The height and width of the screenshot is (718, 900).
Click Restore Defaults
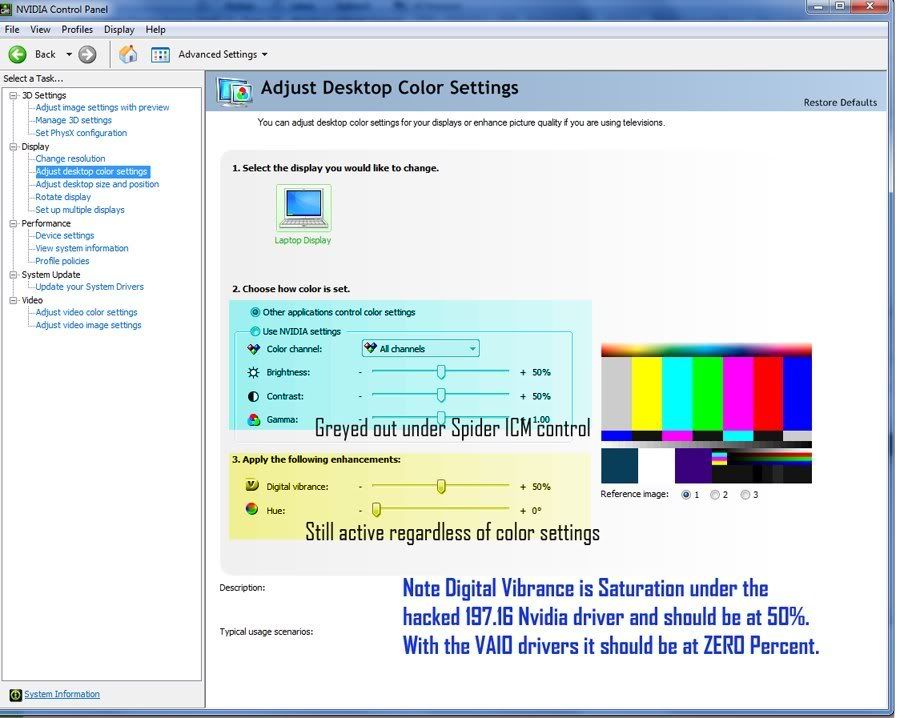click(x=840, y=103)
